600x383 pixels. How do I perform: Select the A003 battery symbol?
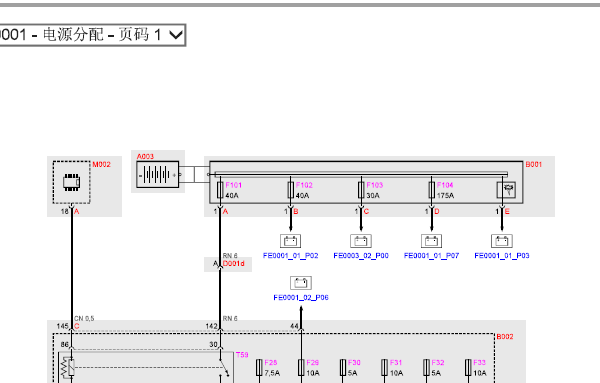158,175
